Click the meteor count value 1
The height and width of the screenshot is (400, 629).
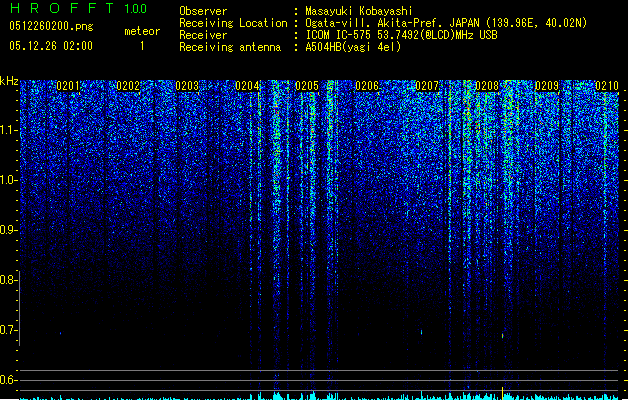(142, 46)
